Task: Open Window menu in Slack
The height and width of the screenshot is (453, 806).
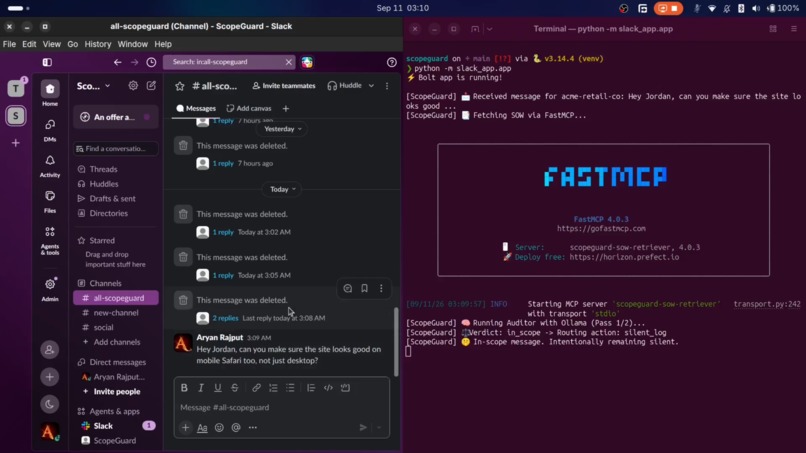Action: coord(133,44)
